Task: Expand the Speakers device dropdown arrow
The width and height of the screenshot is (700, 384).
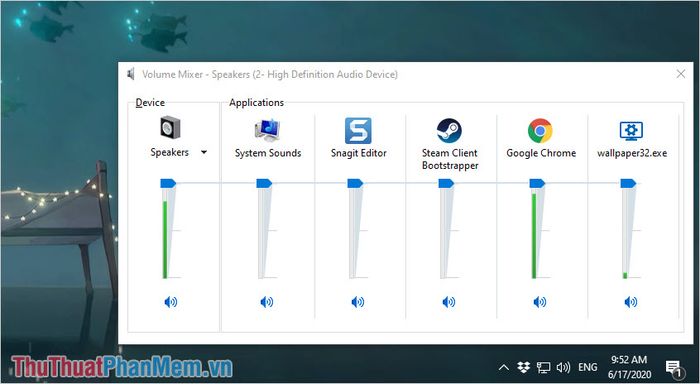Action: (x=204, y=152)
